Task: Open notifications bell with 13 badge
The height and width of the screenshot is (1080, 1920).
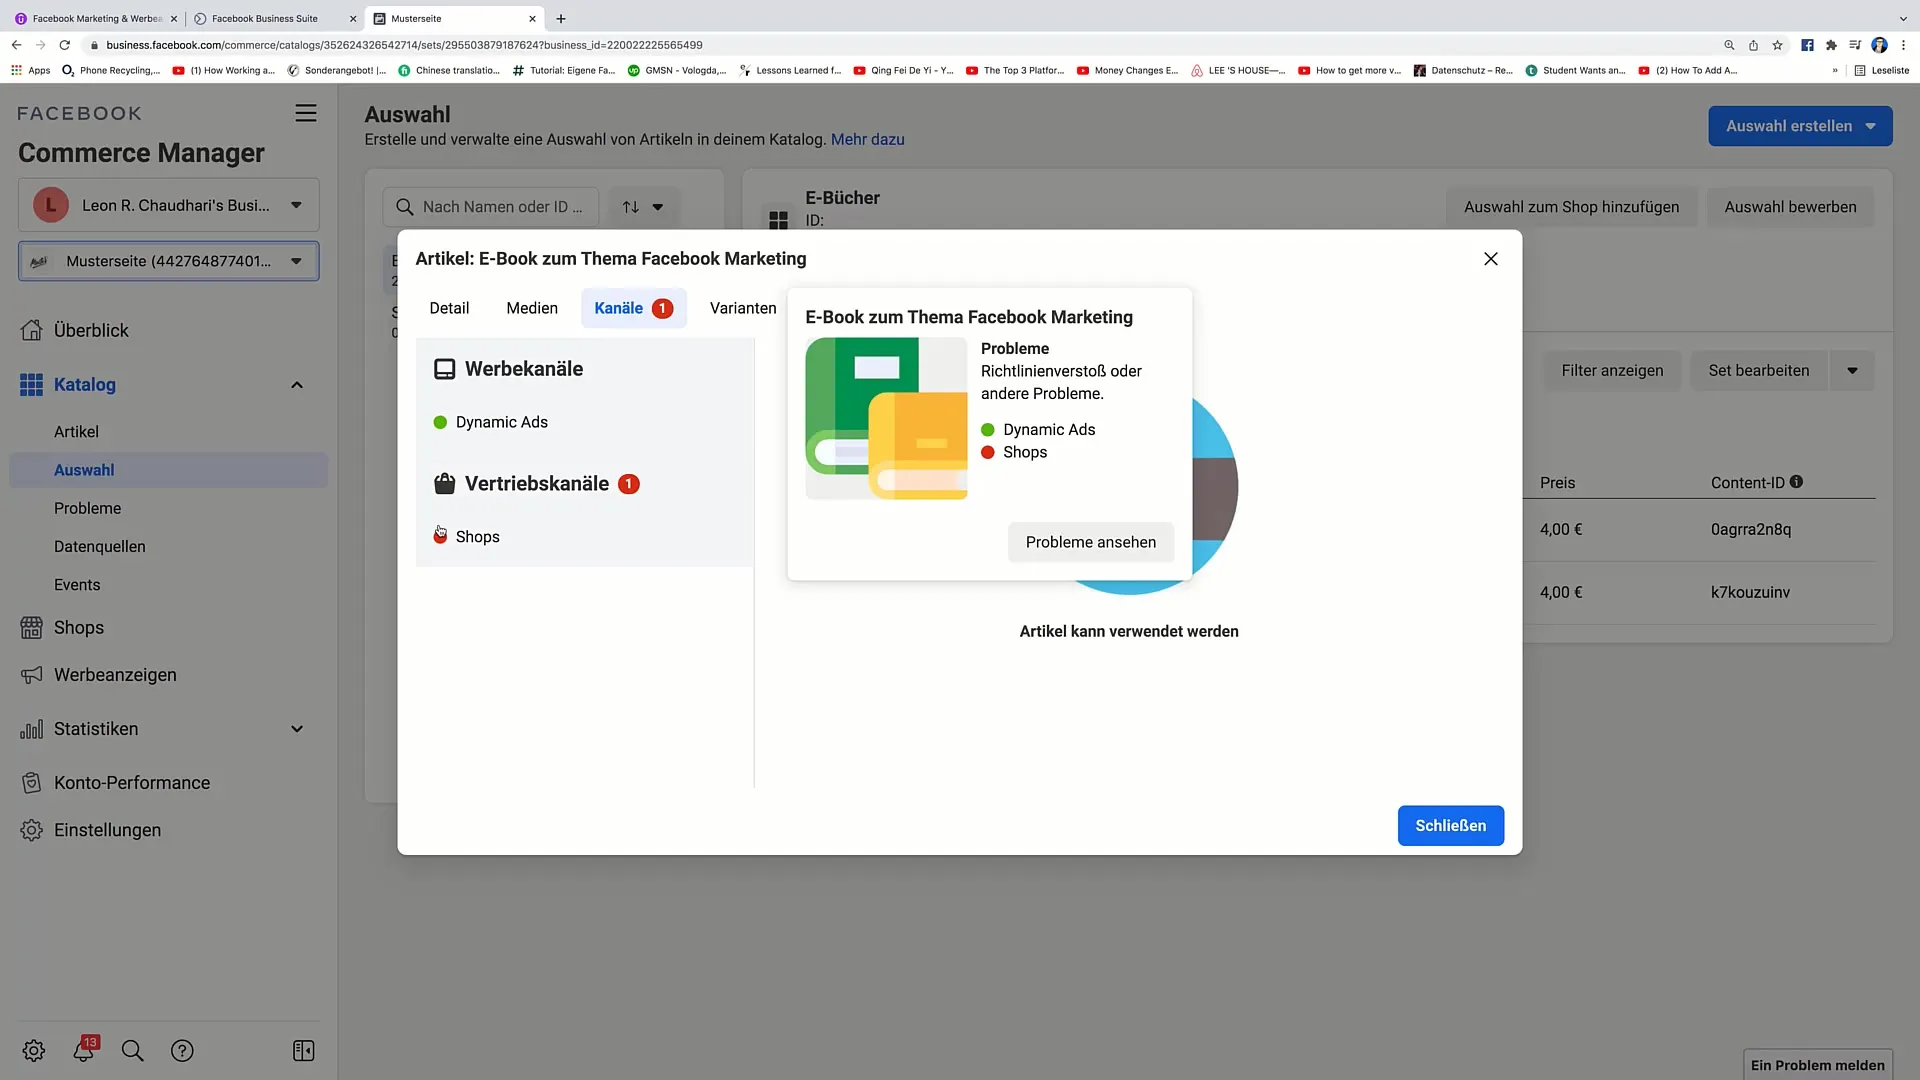Action: [84, 1050]
